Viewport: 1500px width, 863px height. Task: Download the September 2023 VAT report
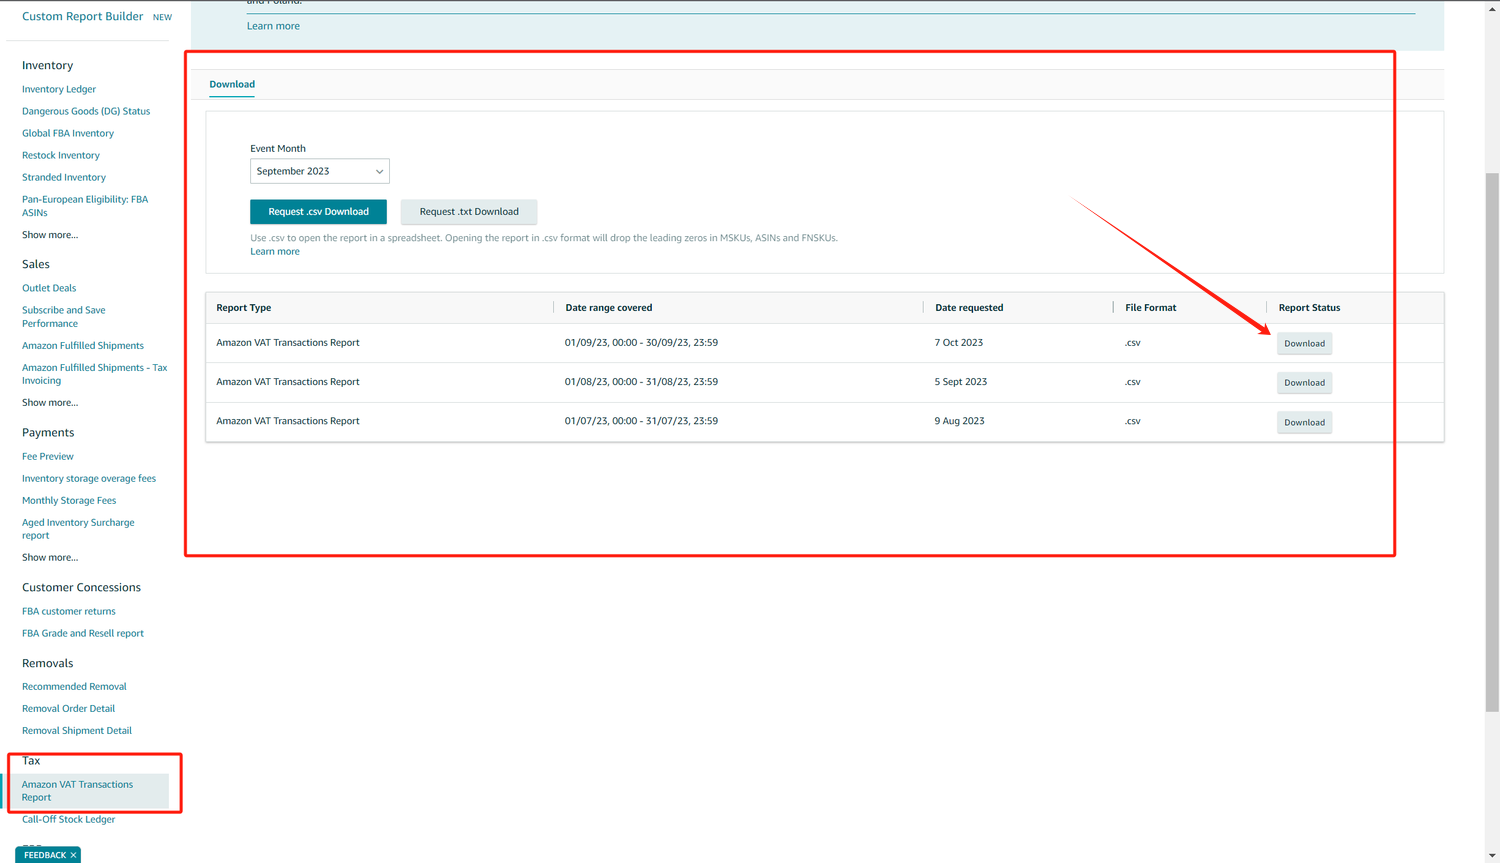tap(1304, 343)
